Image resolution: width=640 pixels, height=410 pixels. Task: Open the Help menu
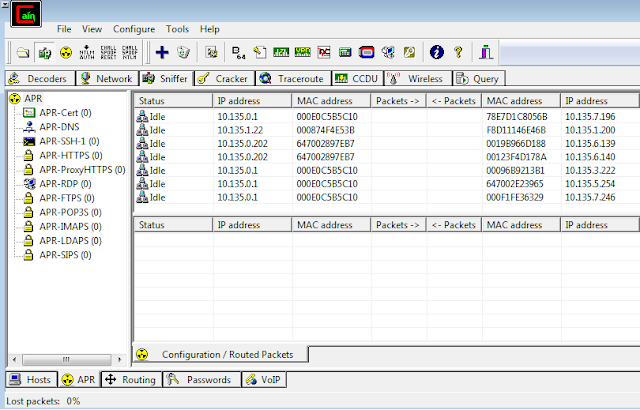(x=209, y=29)
